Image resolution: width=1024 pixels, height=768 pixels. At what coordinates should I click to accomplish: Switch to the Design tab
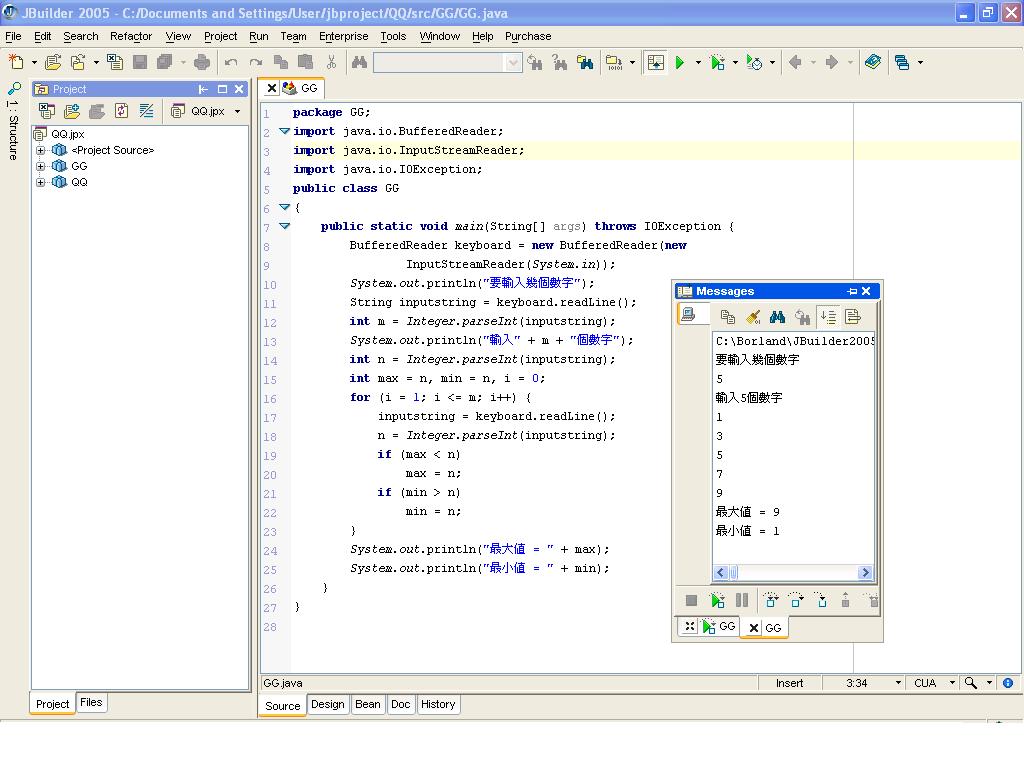click(327, 704)
